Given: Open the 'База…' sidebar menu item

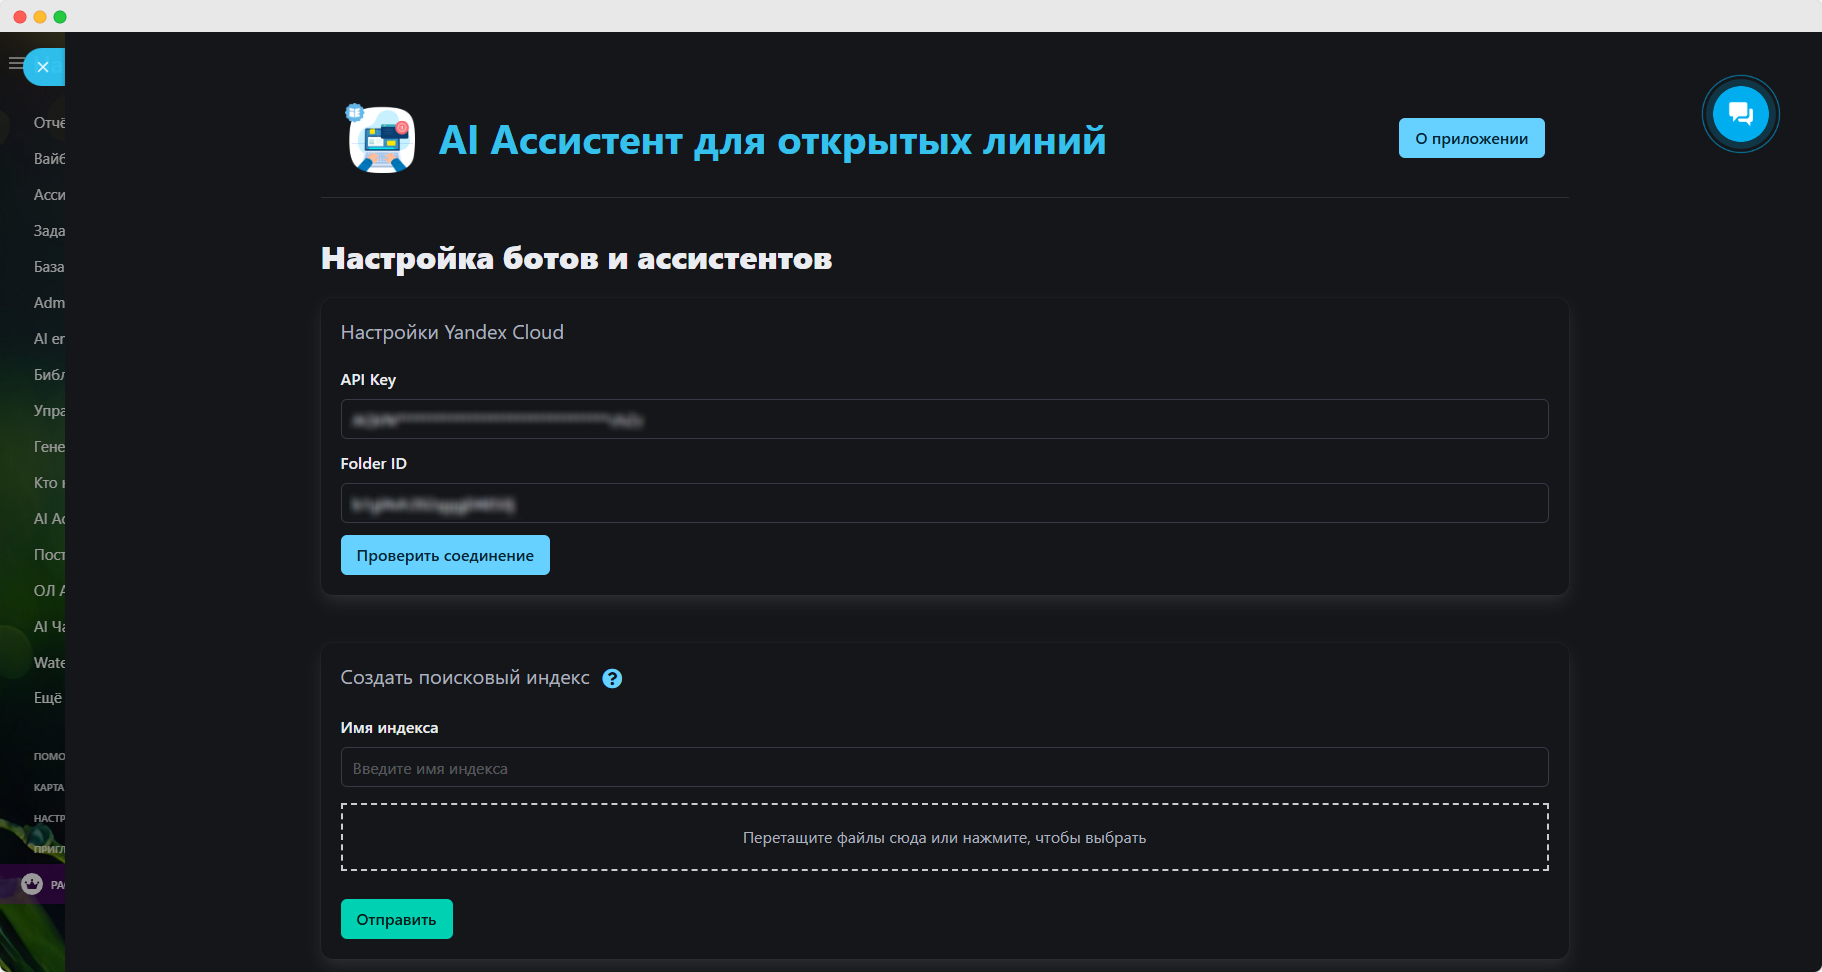Looking at the screenshot, I should (49, 267).
